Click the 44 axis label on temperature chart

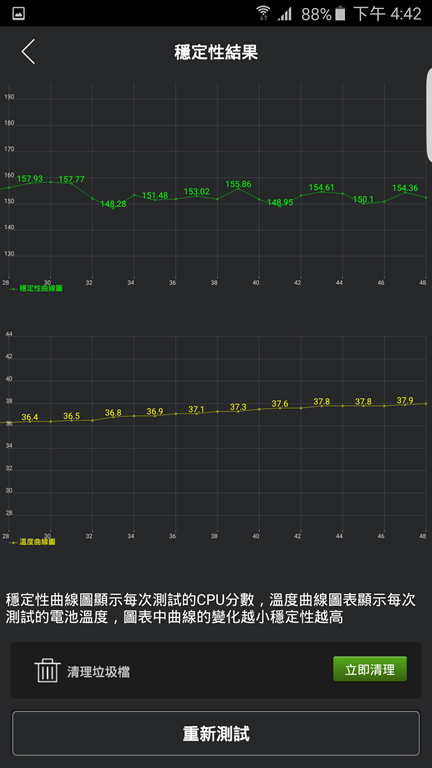click(x=9, y=334)
